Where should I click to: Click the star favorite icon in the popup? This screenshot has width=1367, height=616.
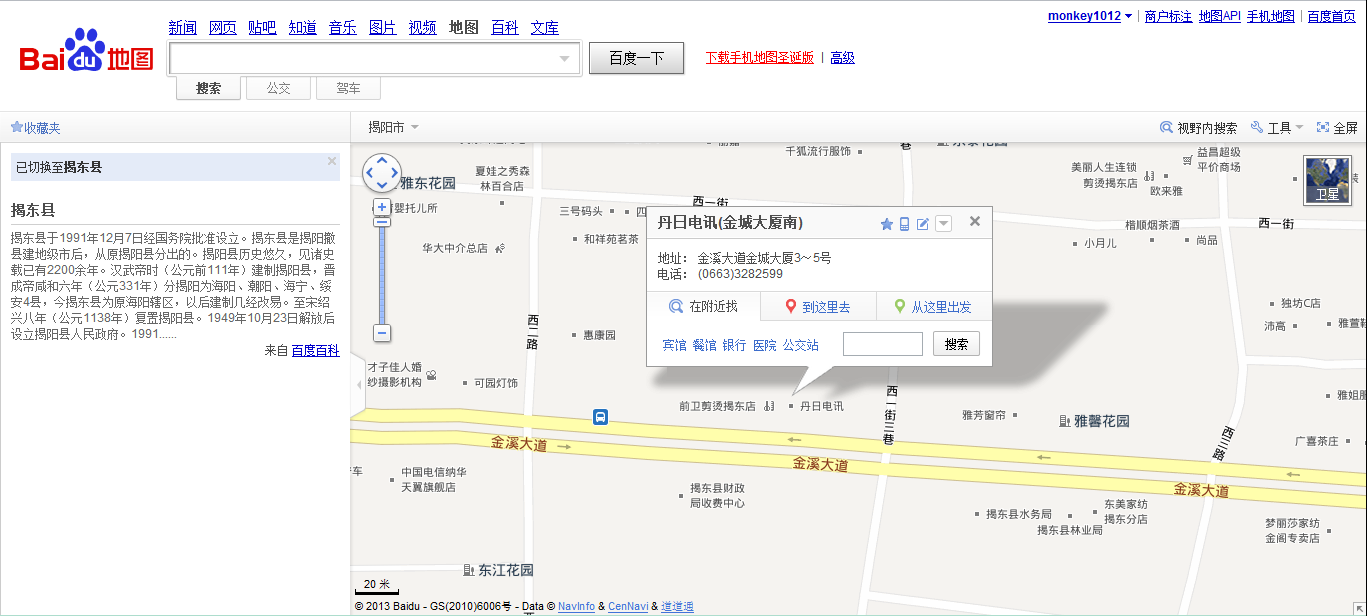(886, 224)
